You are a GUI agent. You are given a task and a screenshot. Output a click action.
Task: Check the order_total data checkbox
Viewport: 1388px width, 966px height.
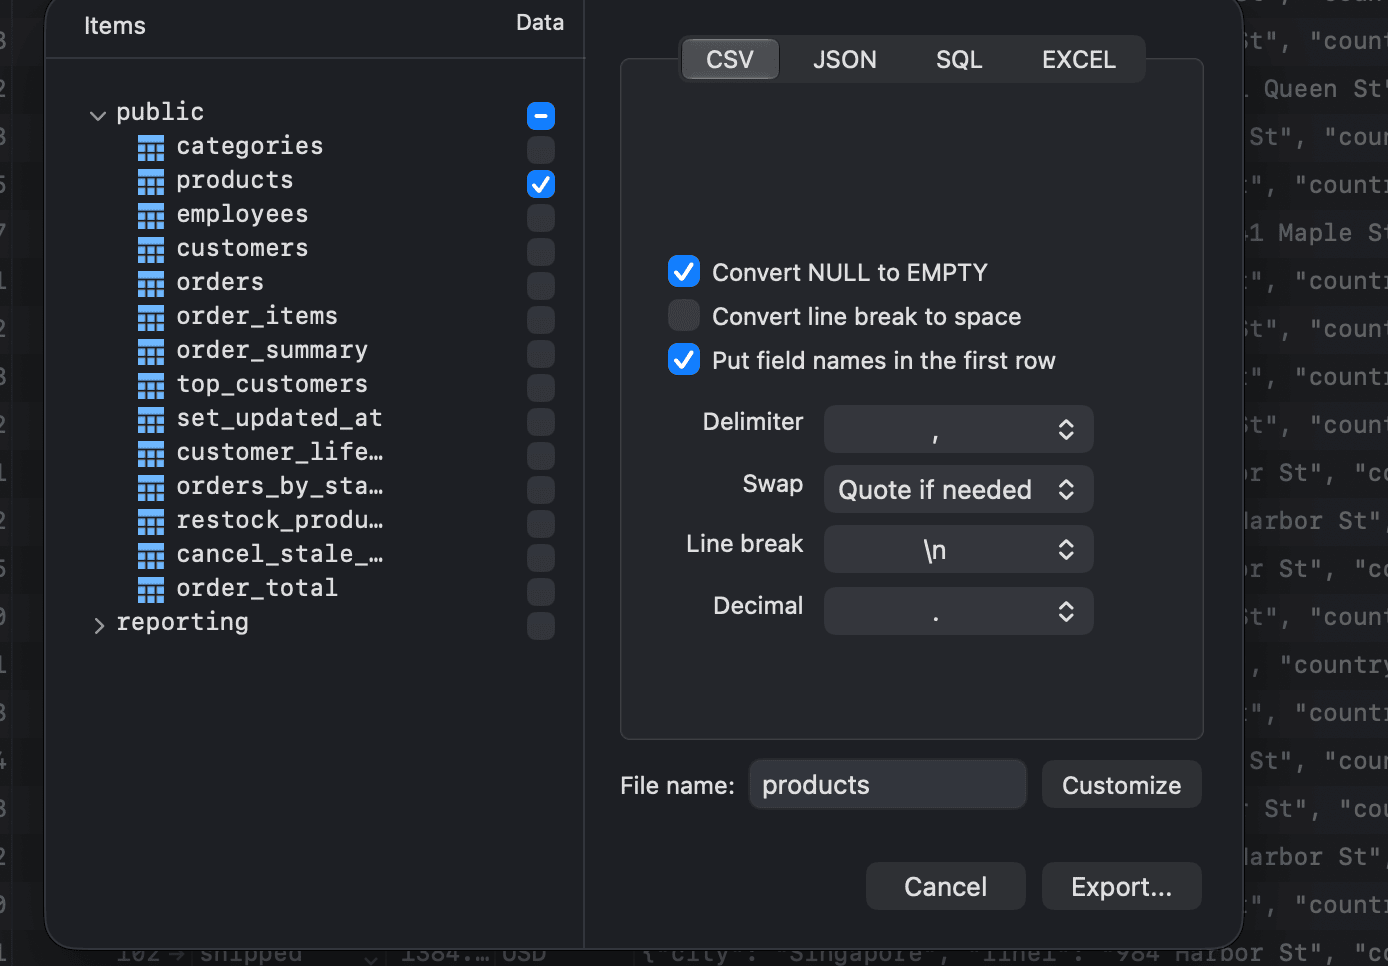click(x=541, y=592)
